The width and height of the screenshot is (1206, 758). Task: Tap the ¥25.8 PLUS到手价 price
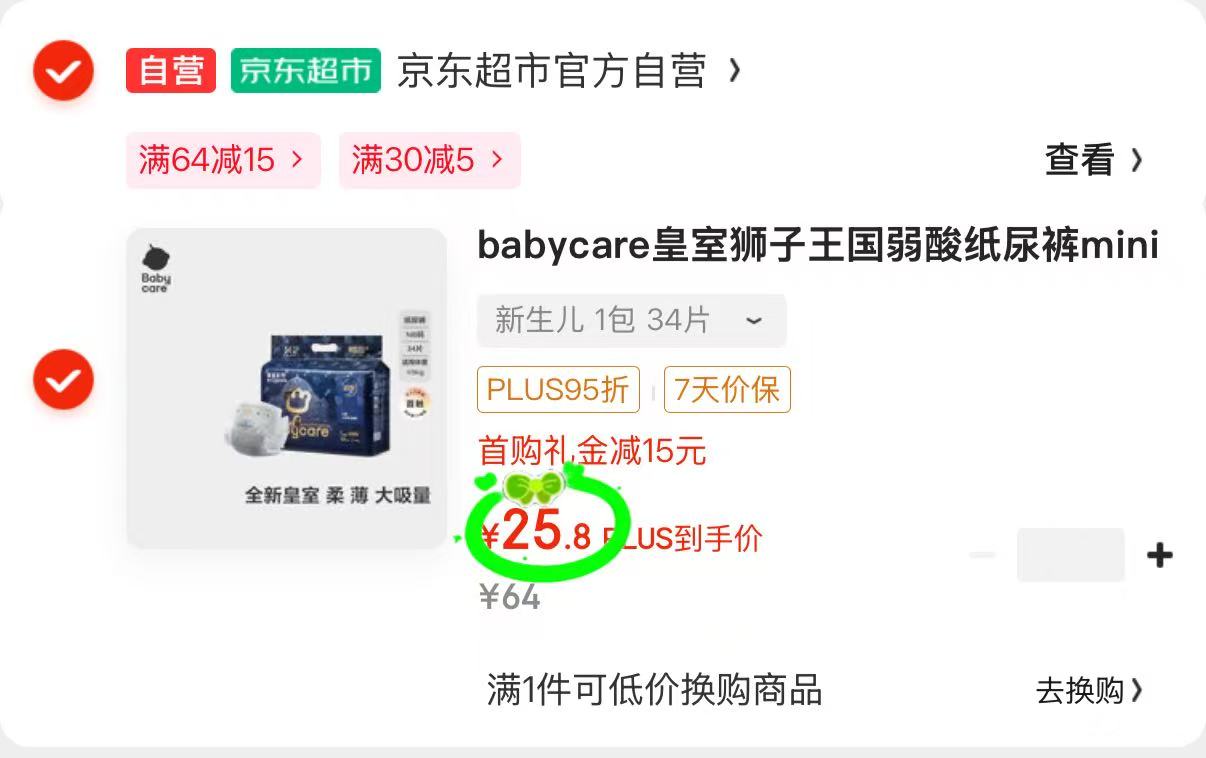(x=620, y=536)
